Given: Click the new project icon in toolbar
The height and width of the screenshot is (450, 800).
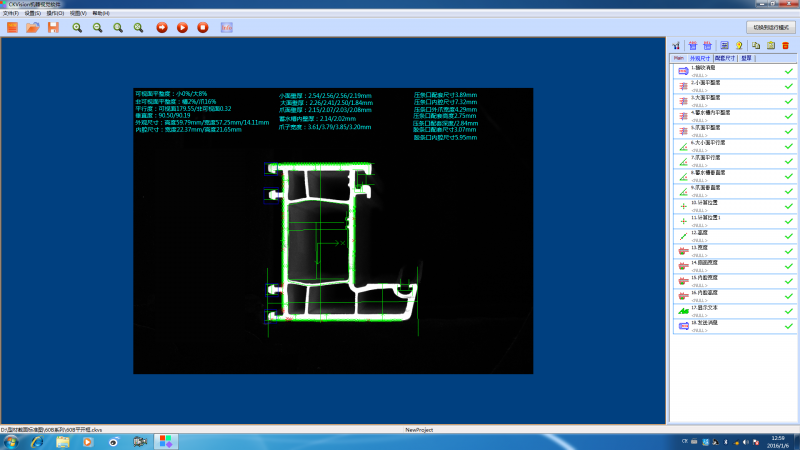Looking at the screenshot, I should pos(12,27).
